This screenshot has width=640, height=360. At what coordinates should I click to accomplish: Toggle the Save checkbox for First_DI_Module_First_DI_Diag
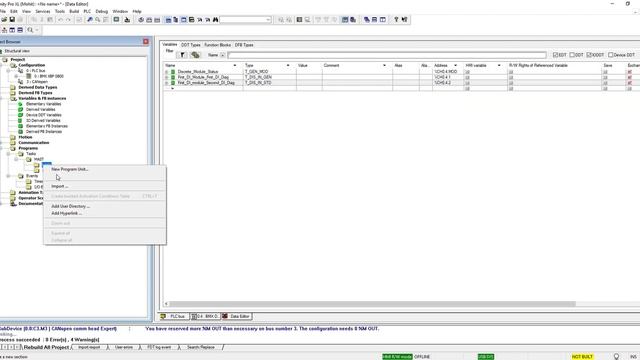point(605,77)
